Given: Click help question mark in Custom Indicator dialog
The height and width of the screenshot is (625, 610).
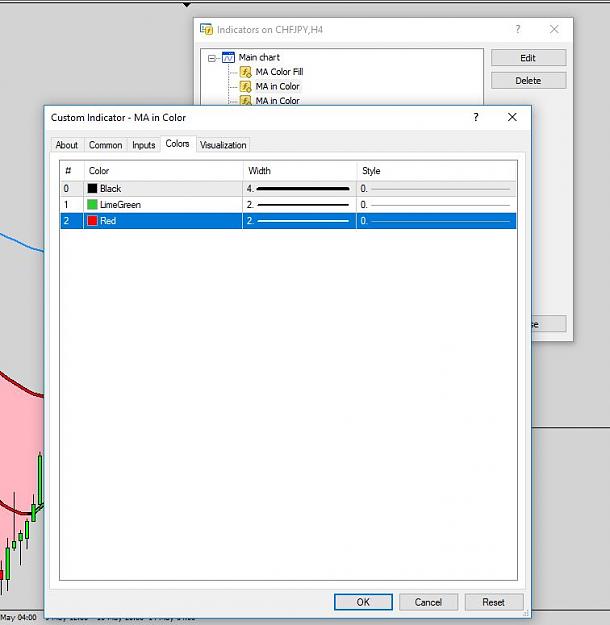Looking at the screenshot, I should tap(476, 117).
